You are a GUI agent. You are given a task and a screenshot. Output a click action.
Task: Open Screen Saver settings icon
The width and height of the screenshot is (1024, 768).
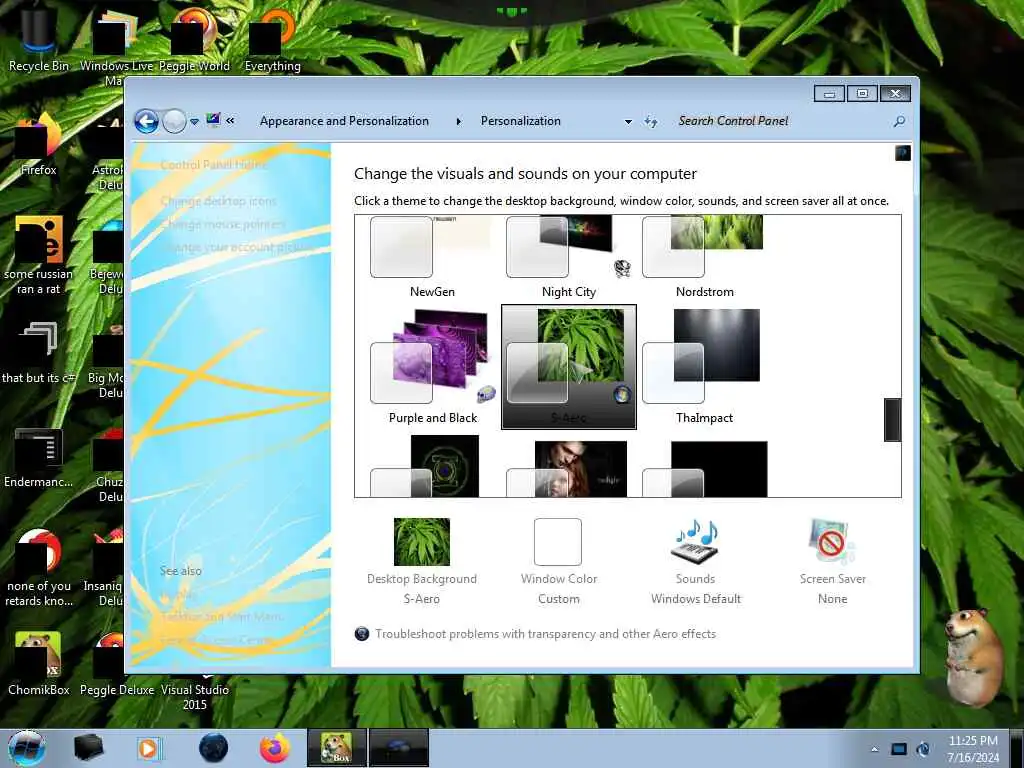tap(831, 542)
